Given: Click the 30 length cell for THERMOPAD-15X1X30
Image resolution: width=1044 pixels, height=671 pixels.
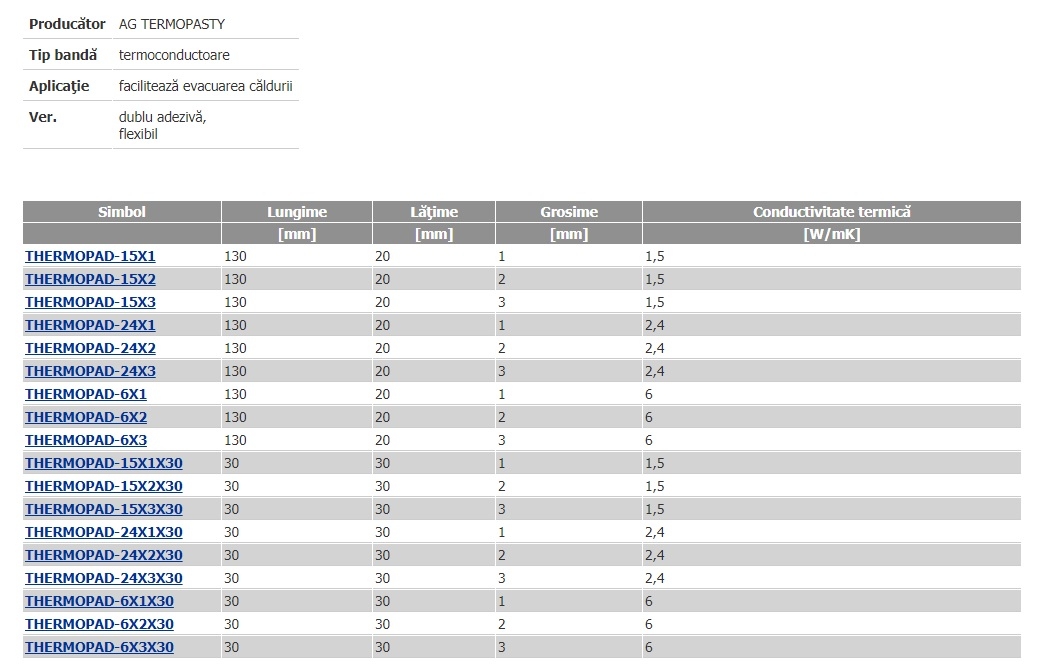Looking at the screenshot, I should point(297,463).
